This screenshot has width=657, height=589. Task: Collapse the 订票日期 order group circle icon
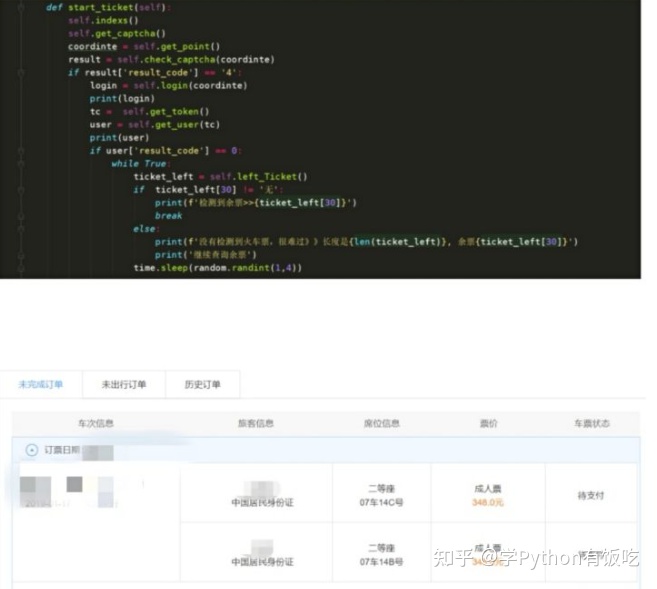[x=32, y=450]
